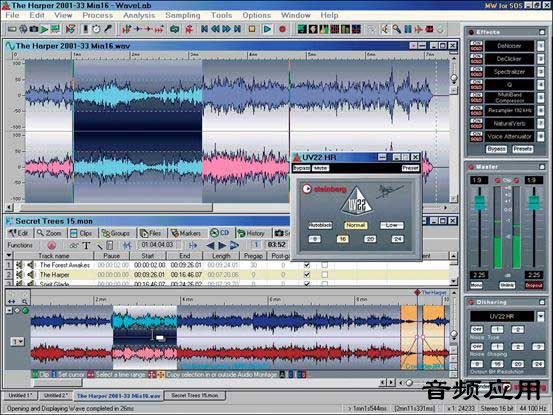Open the small arrow dropdown on montage track
This screenshot has height=415, width=553.
(9, 311)
